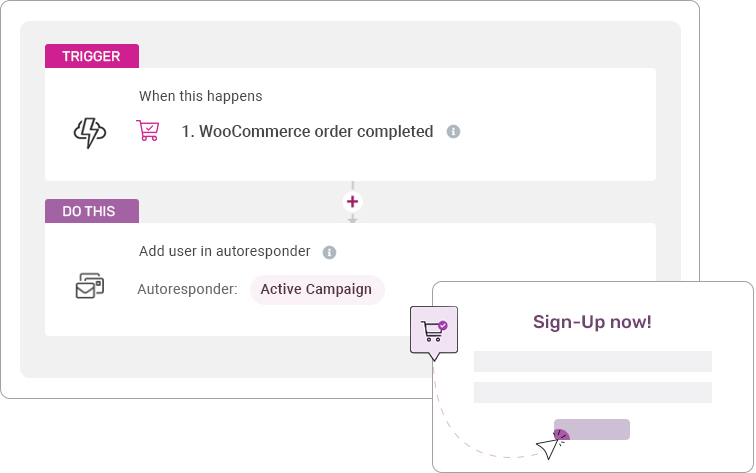Open info tooltip beside WooCommerce order completed
This screenshot has height=473, width=756.
(453, 131)
